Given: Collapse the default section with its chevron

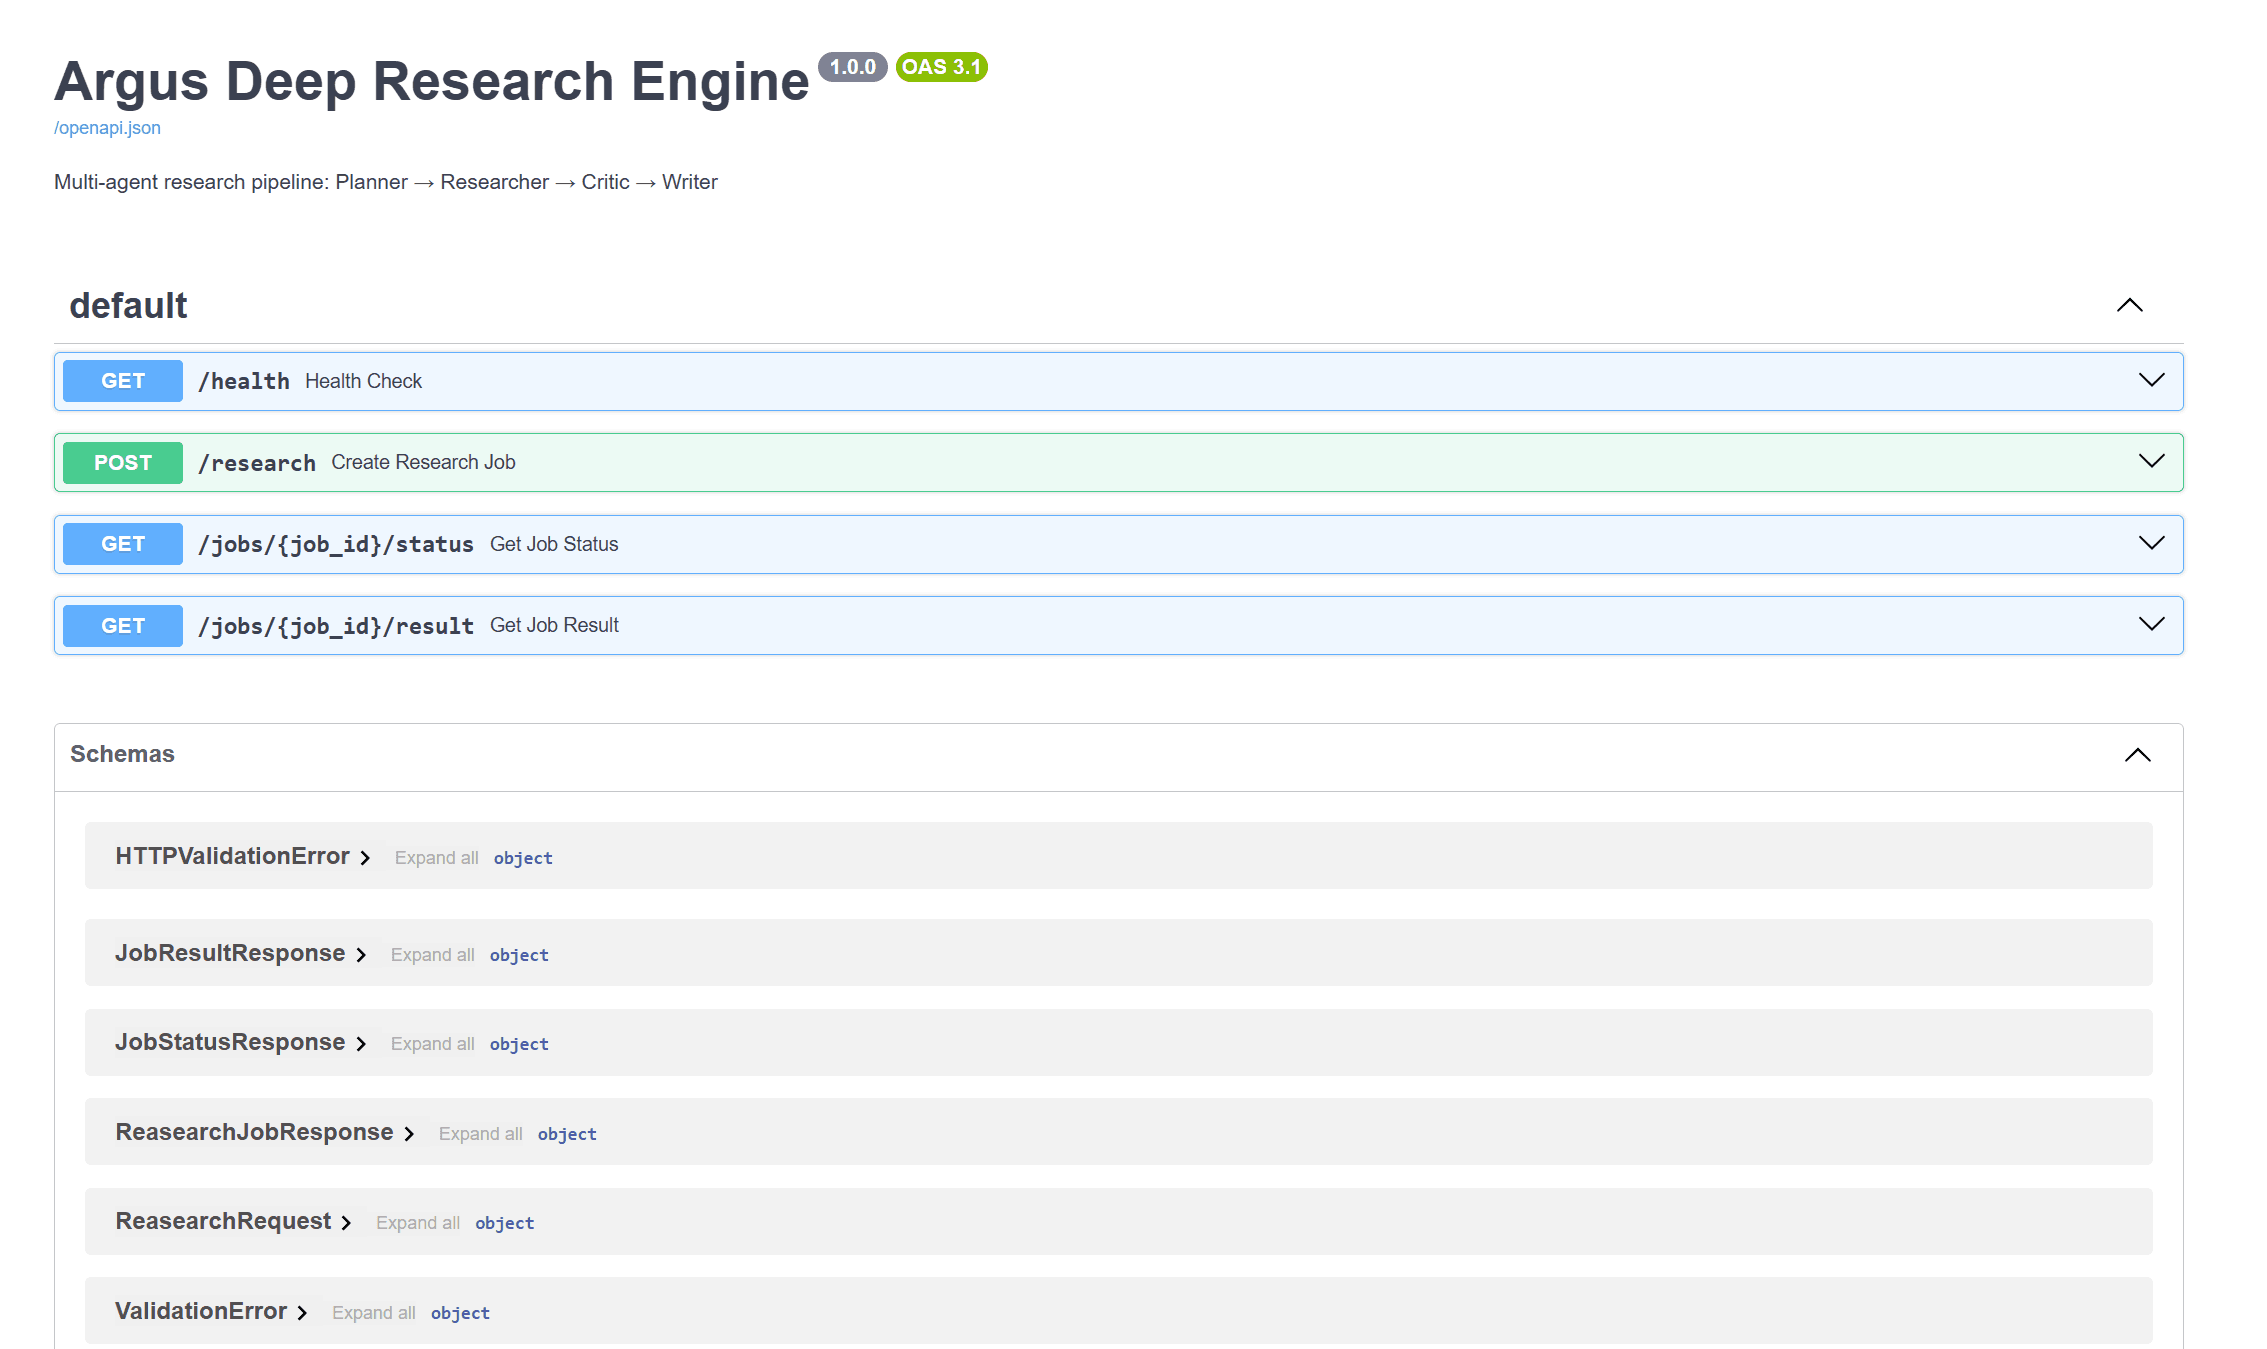Looking at the screenshot, I should pos(2131,305).
